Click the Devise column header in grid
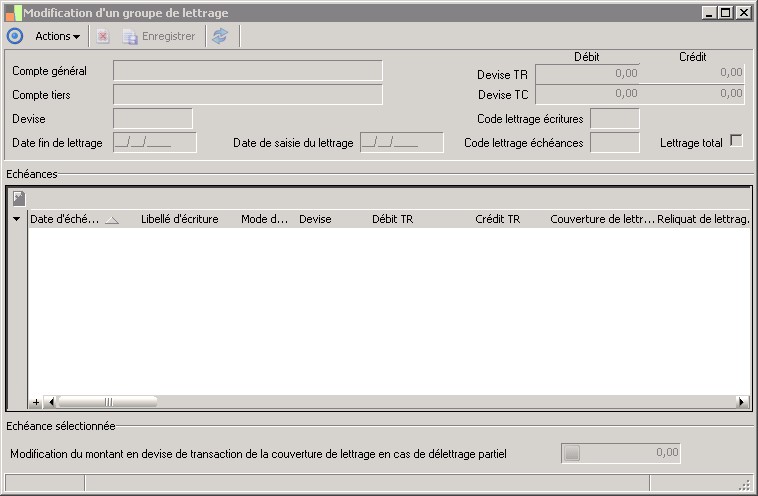Image resolution: width=758 pixels, height=496 pixels. (315, 219)
